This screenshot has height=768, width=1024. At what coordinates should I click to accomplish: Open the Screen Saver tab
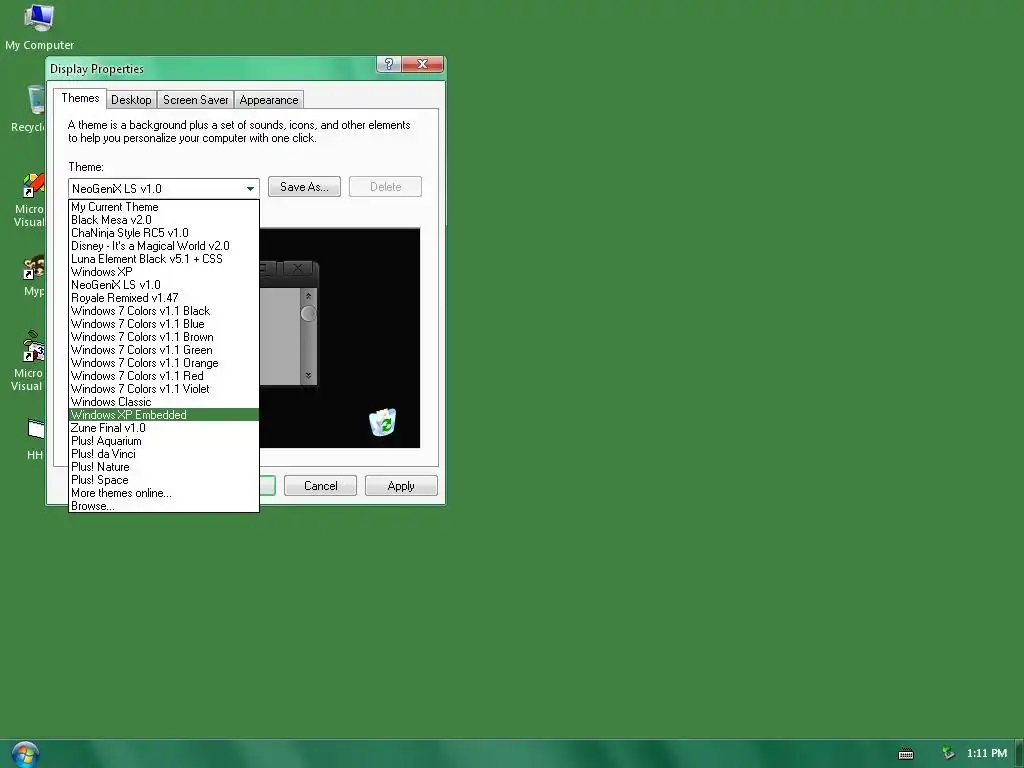tap(195, 100)
